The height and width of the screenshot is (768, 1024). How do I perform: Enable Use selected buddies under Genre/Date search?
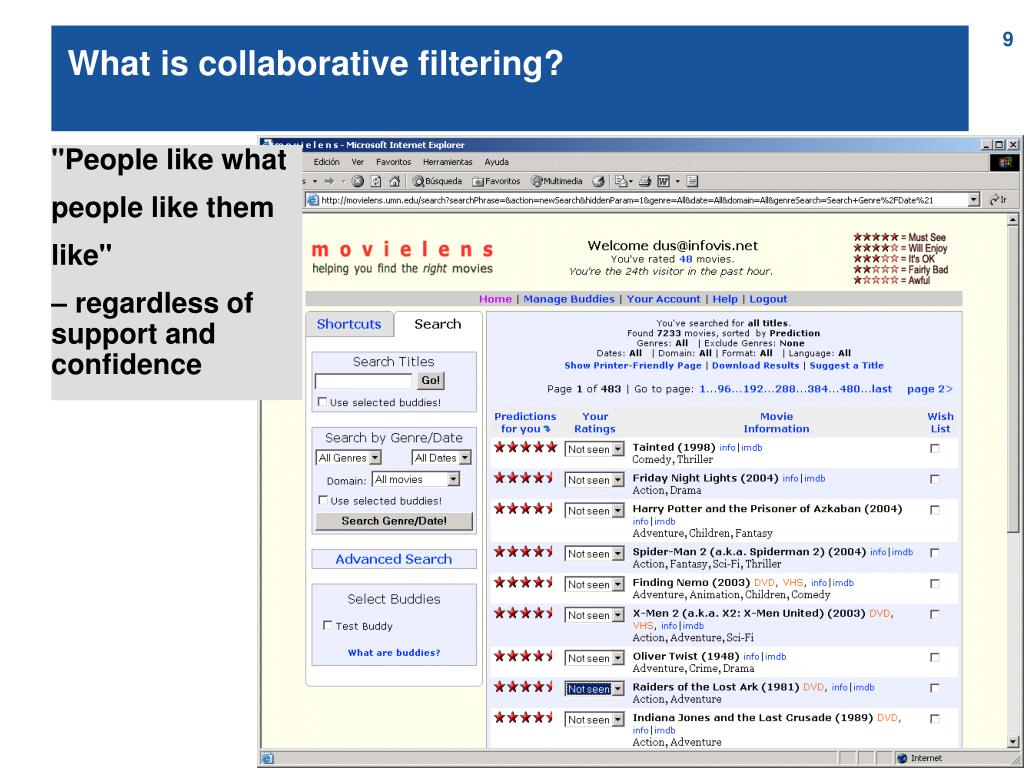(x=323, y=500)
